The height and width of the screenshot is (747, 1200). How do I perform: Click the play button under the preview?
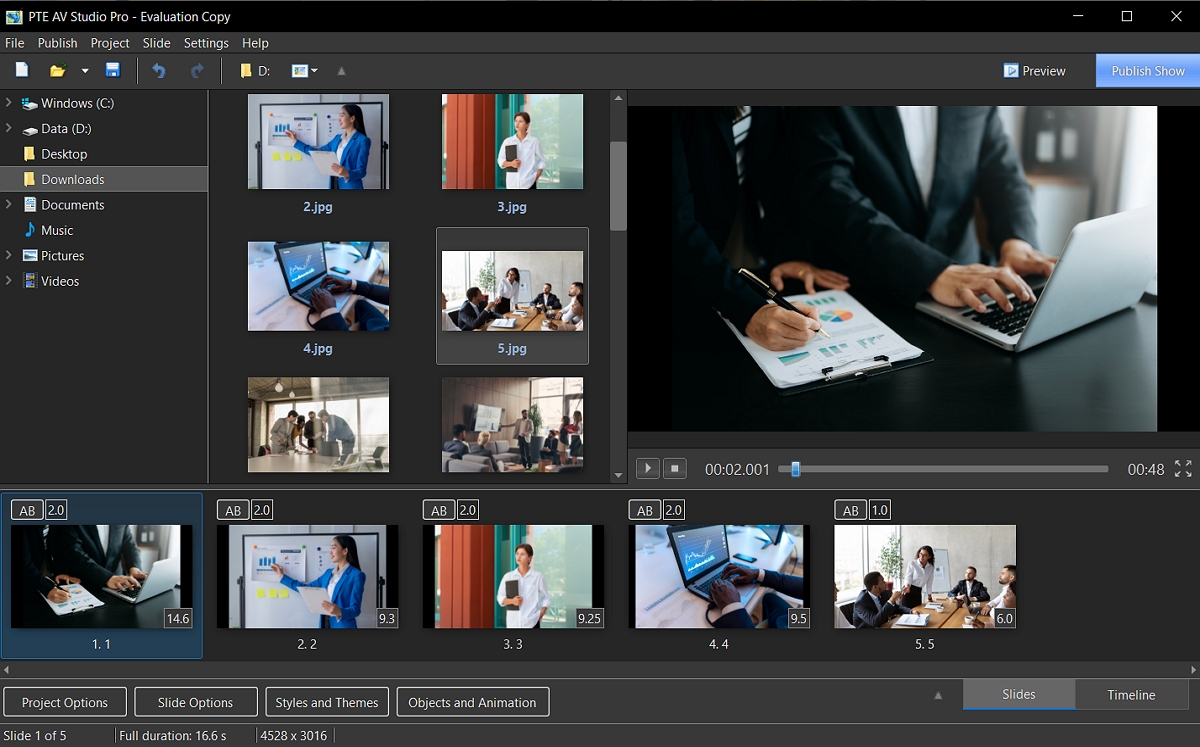pyautogui.click(x=648, y=468)
